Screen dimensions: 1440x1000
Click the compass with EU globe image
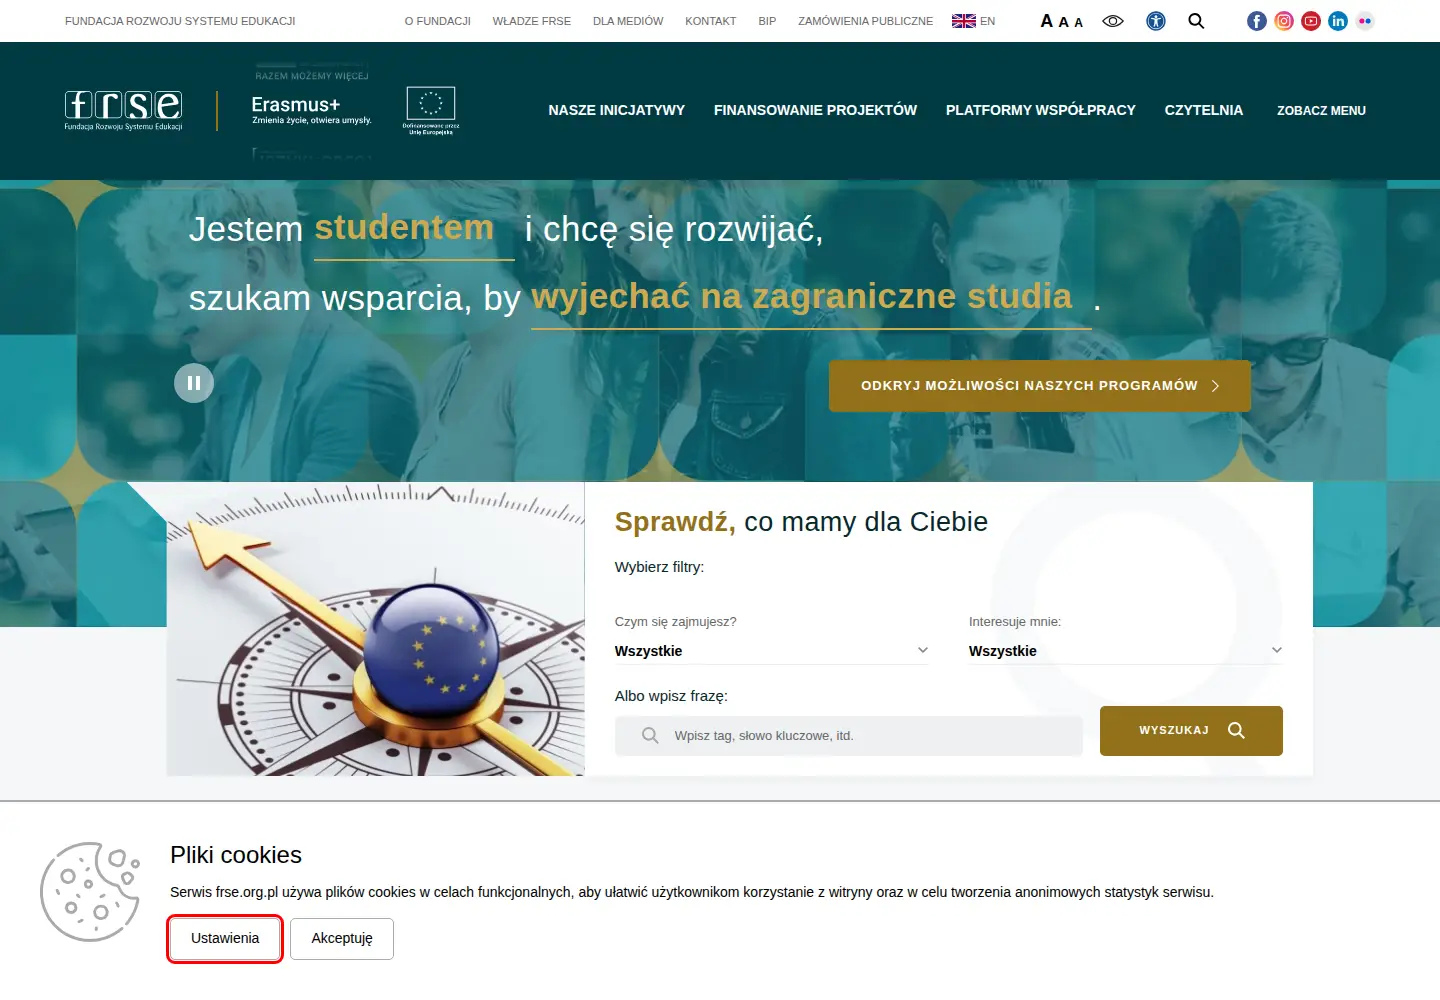coord(376,629)
